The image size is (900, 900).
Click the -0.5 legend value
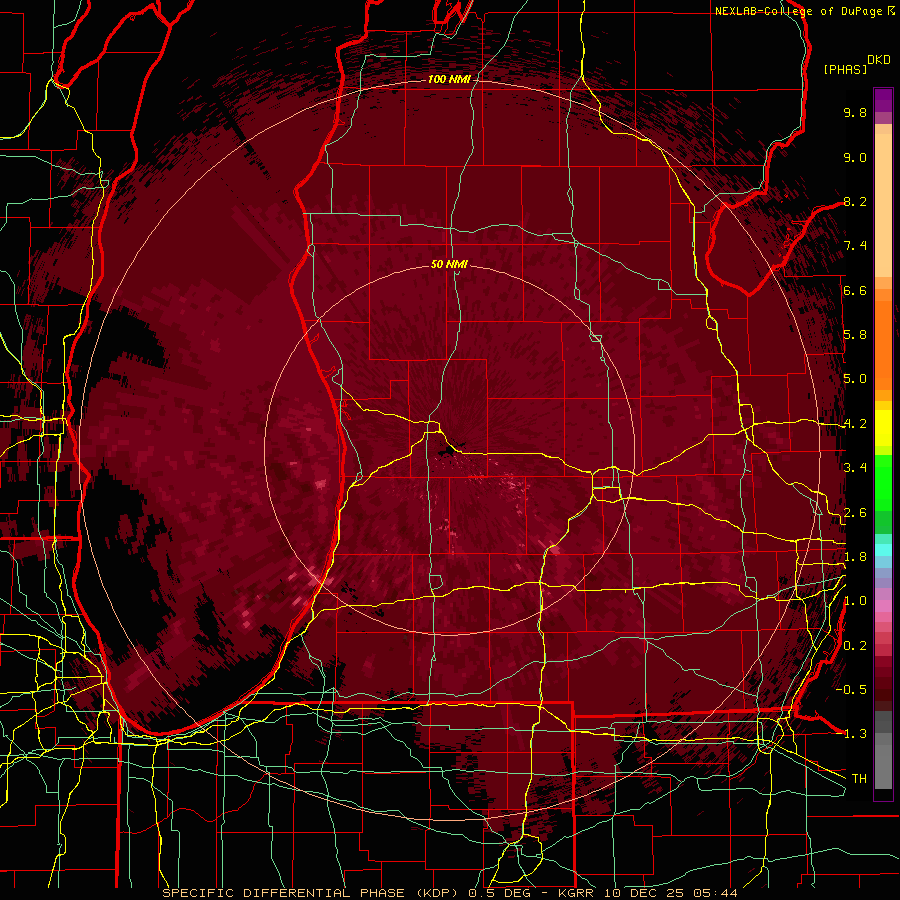(851, 690)
